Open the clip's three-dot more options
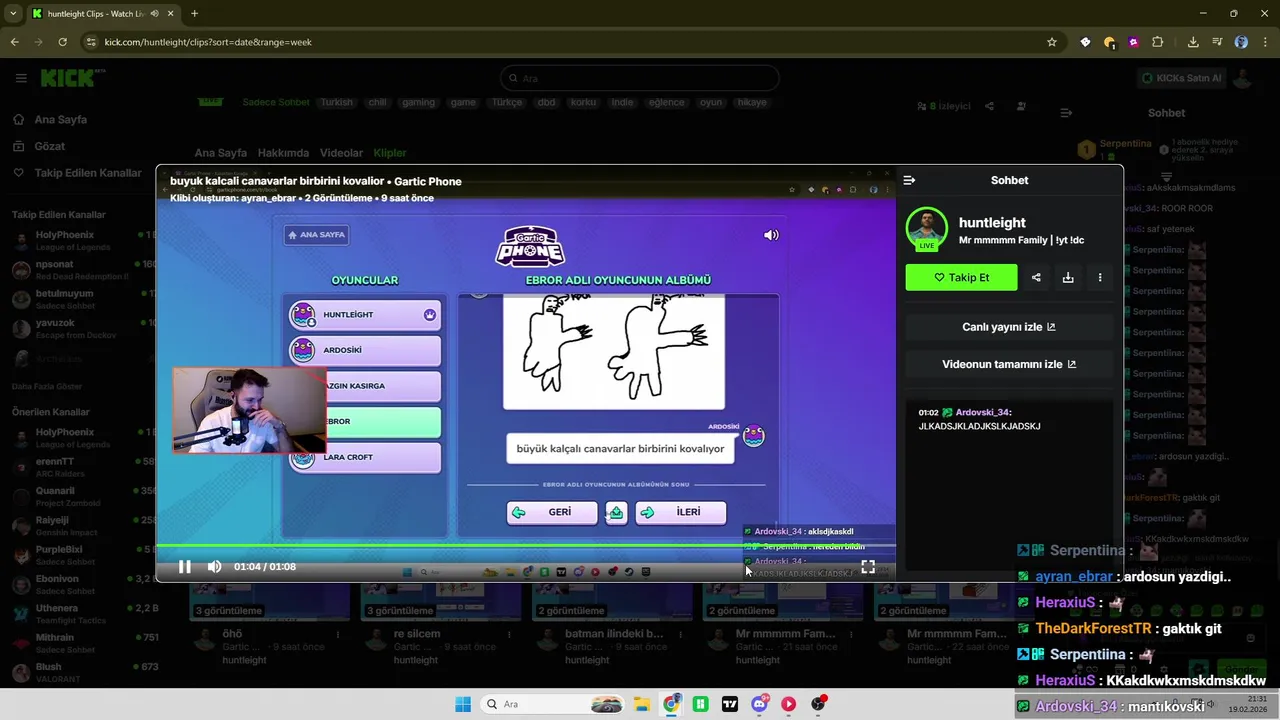Viewport: 1280px width, 720px height. [x=1100, y=277]
